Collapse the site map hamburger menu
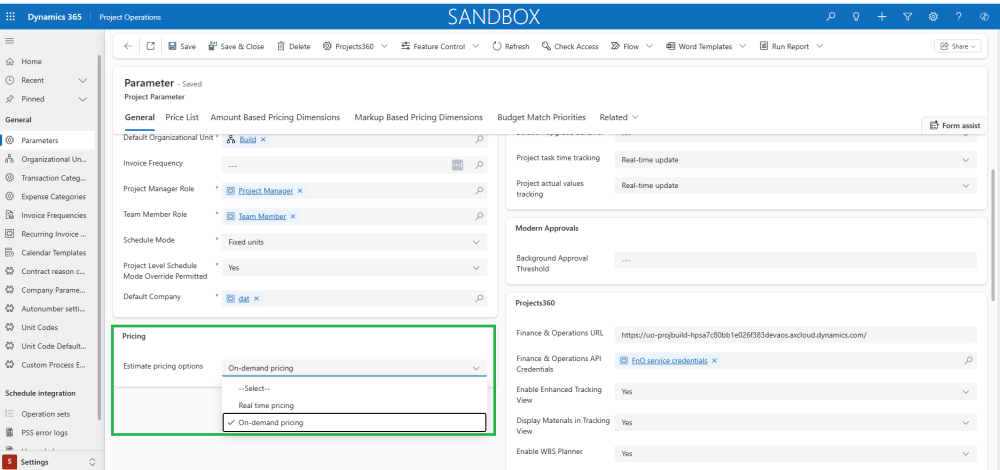This screenshot has height=470, width=1000. (10, 40)
